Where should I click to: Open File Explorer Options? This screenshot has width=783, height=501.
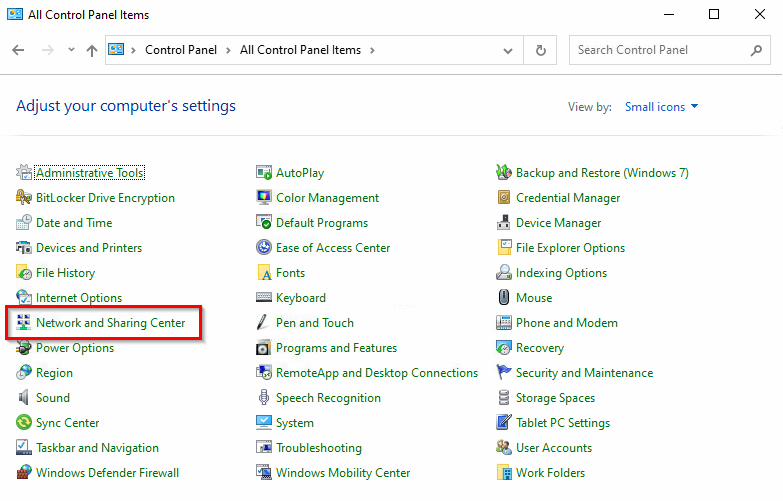pyautogui.click(x=570, y=248)
